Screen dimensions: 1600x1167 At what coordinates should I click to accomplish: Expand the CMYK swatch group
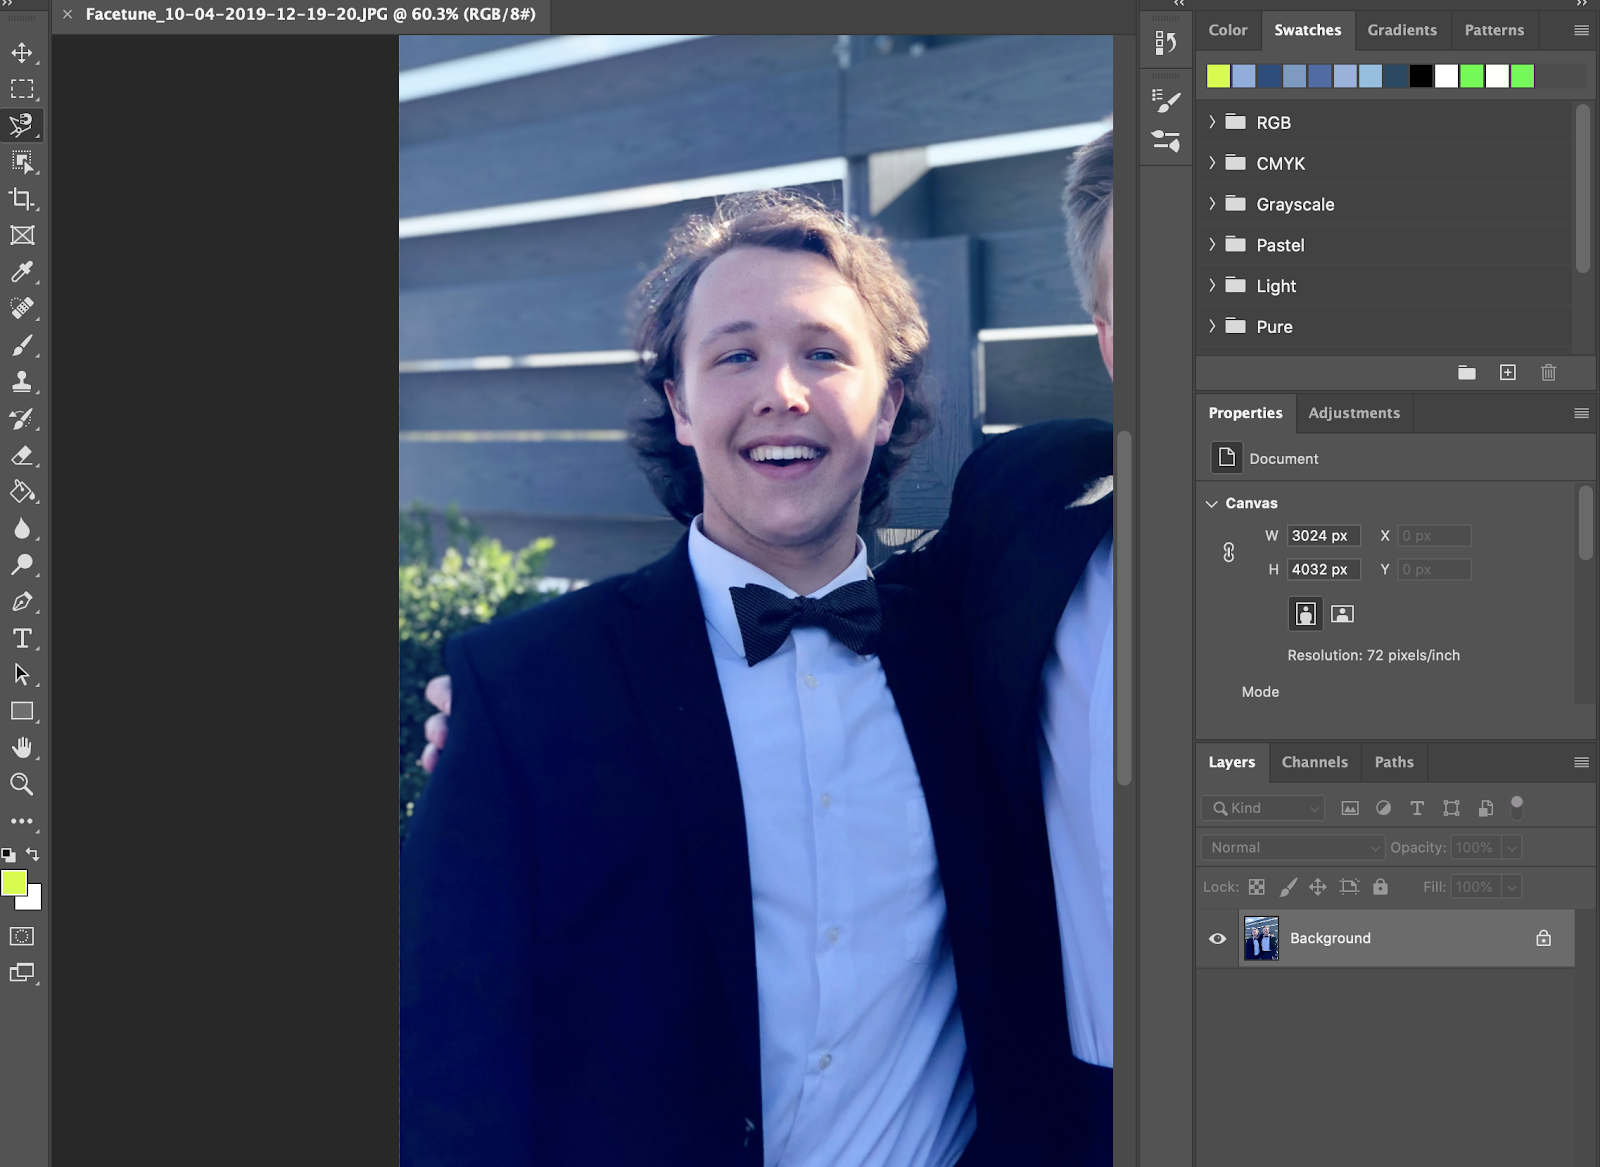point(1212,163)
